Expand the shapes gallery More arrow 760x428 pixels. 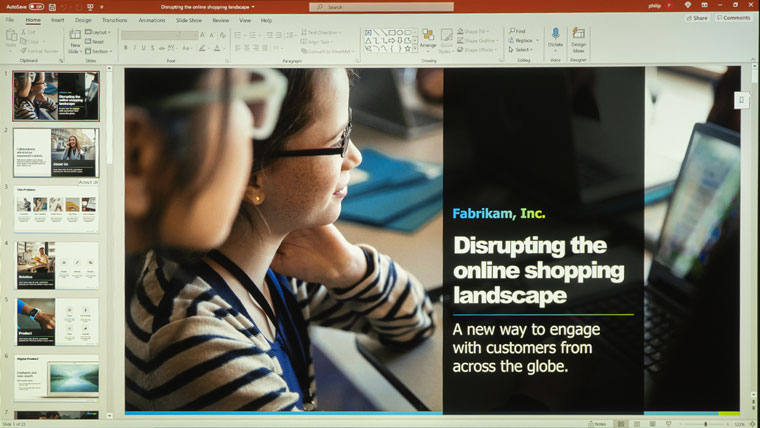point(415,49)
